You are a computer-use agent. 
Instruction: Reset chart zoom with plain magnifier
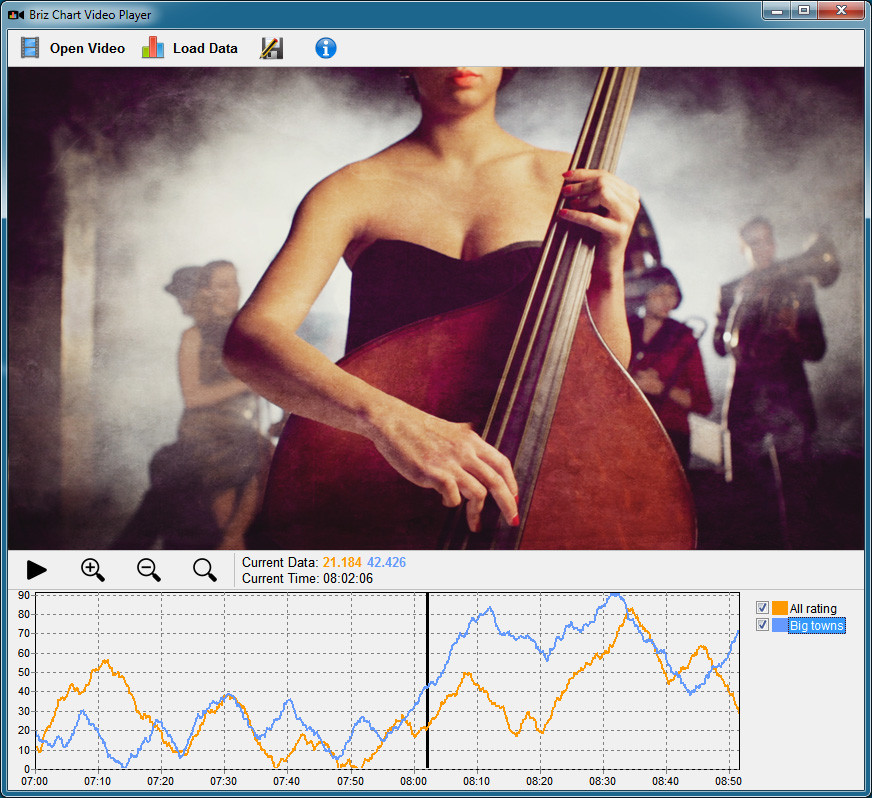[x=205, y=570]
